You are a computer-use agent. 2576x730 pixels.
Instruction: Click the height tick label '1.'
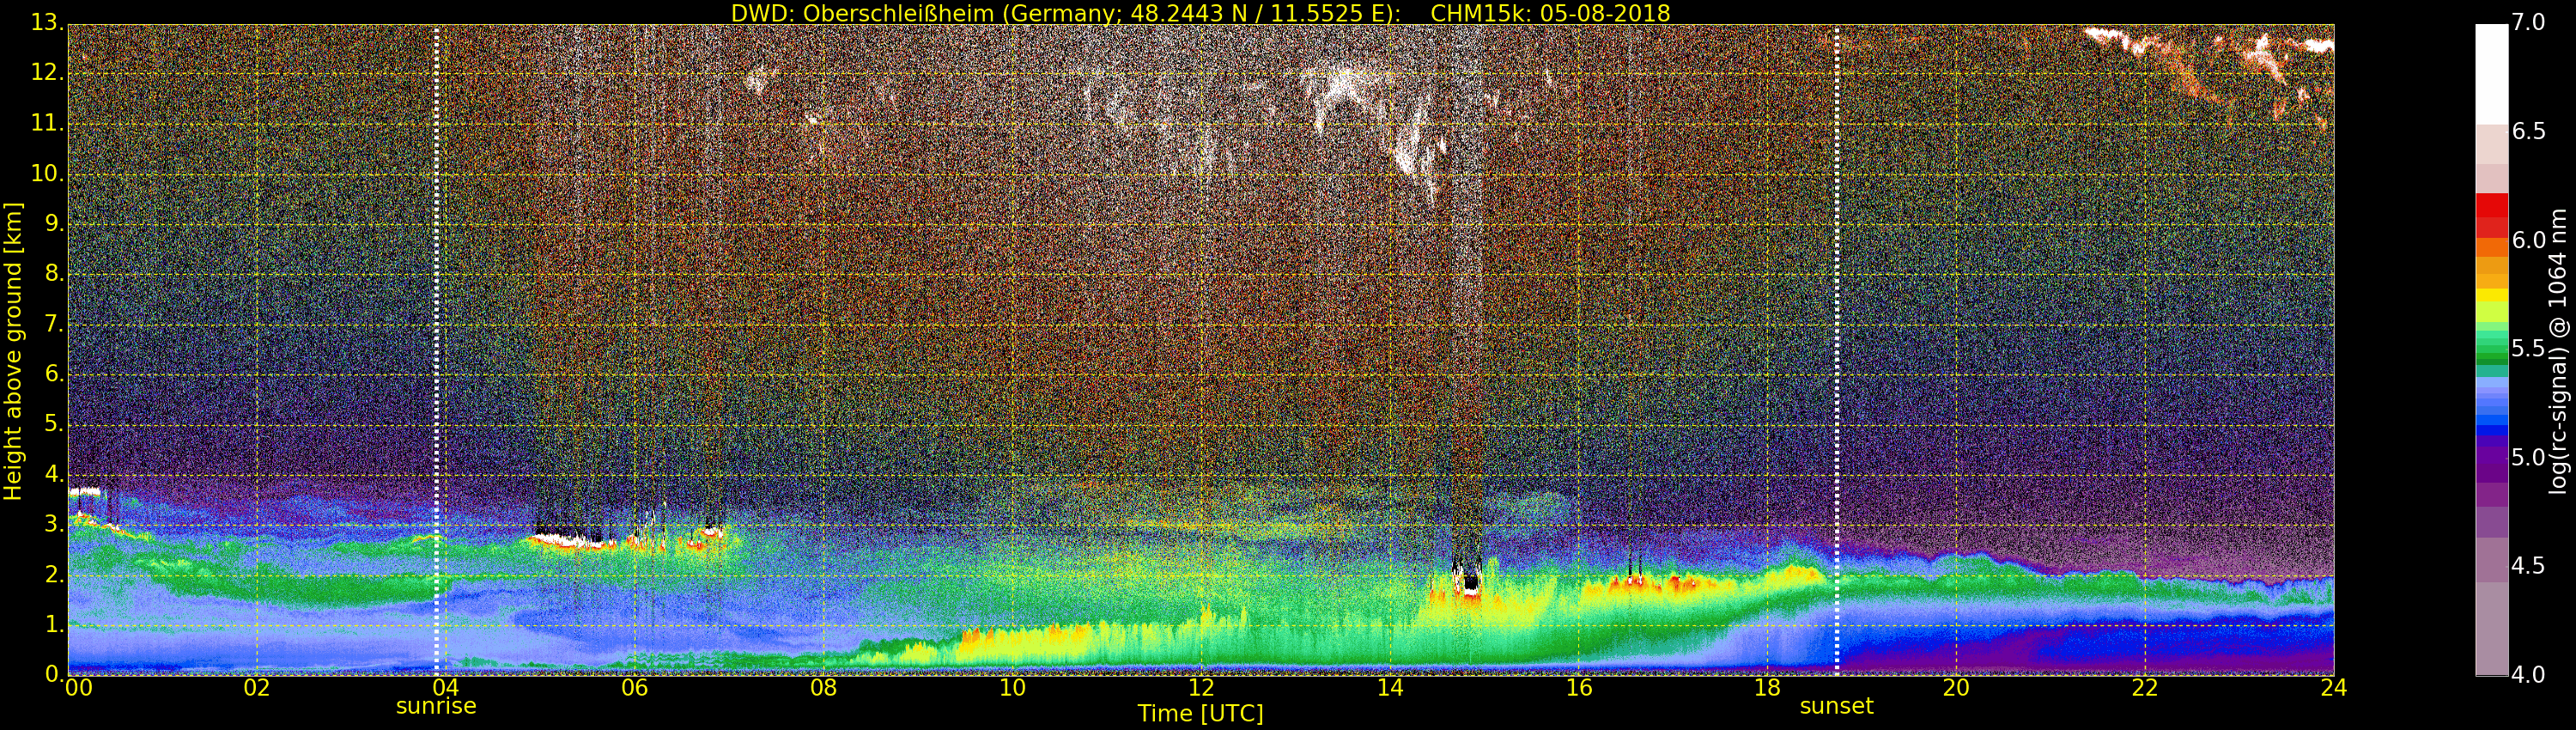(54, 624)
